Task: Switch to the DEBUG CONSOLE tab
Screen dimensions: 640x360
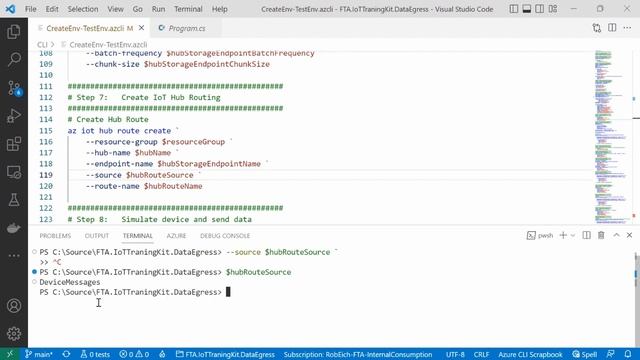Action: click(225, 236)
